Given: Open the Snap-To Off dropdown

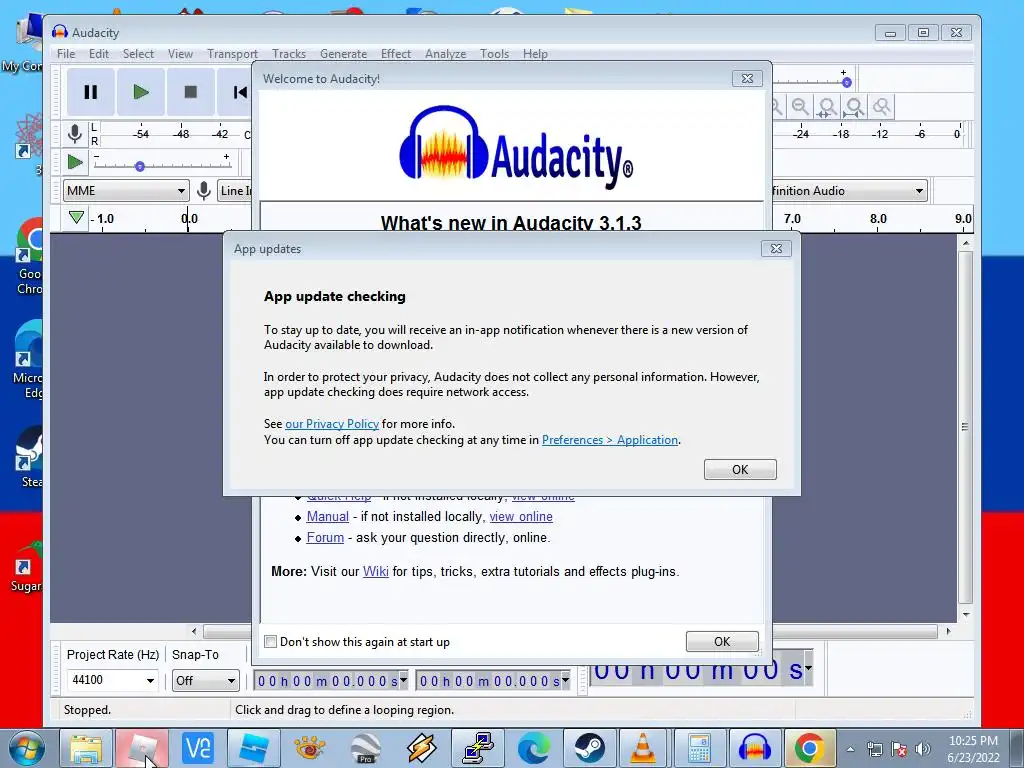Looking at the screenshot, I should click(206, 680).
